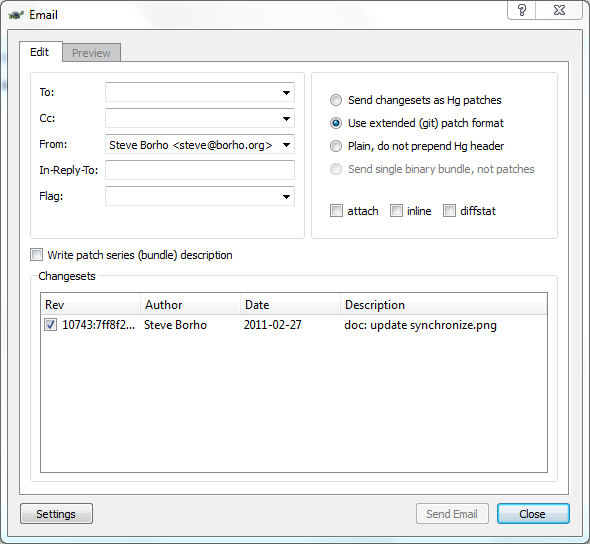Expand the From address dropdown
Screen dimensions: 590x544
pos(286,144)
